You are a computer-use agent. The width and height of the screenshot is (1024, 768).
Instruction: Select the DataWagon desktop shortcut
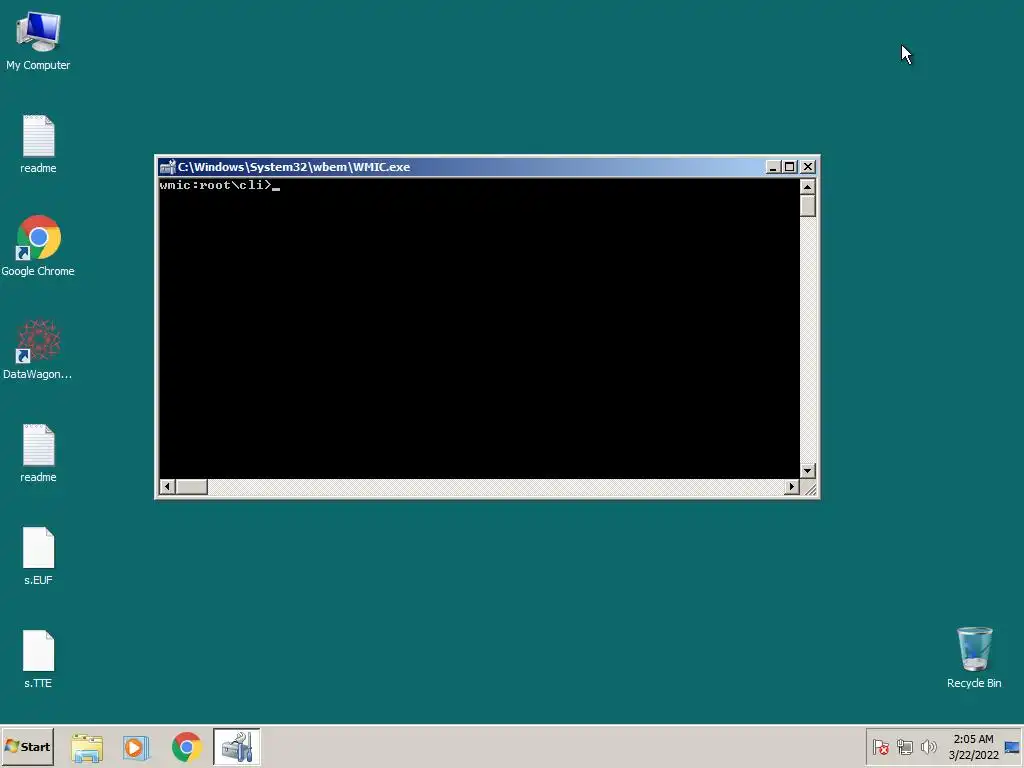38,349
